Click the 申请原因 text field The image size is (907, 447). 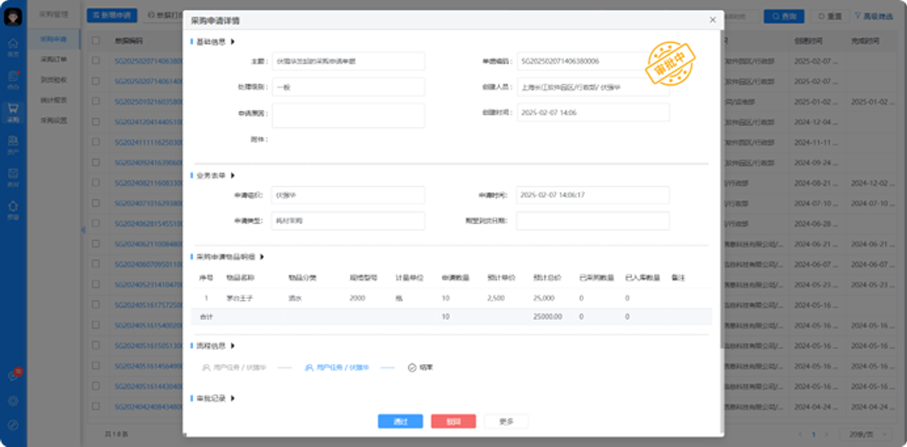[348, 115]
